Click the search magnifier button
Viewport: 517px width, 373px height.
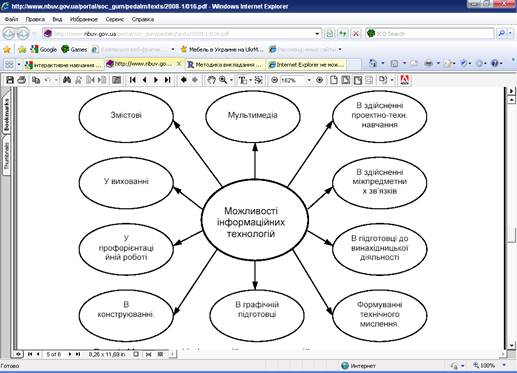[501, 34]
